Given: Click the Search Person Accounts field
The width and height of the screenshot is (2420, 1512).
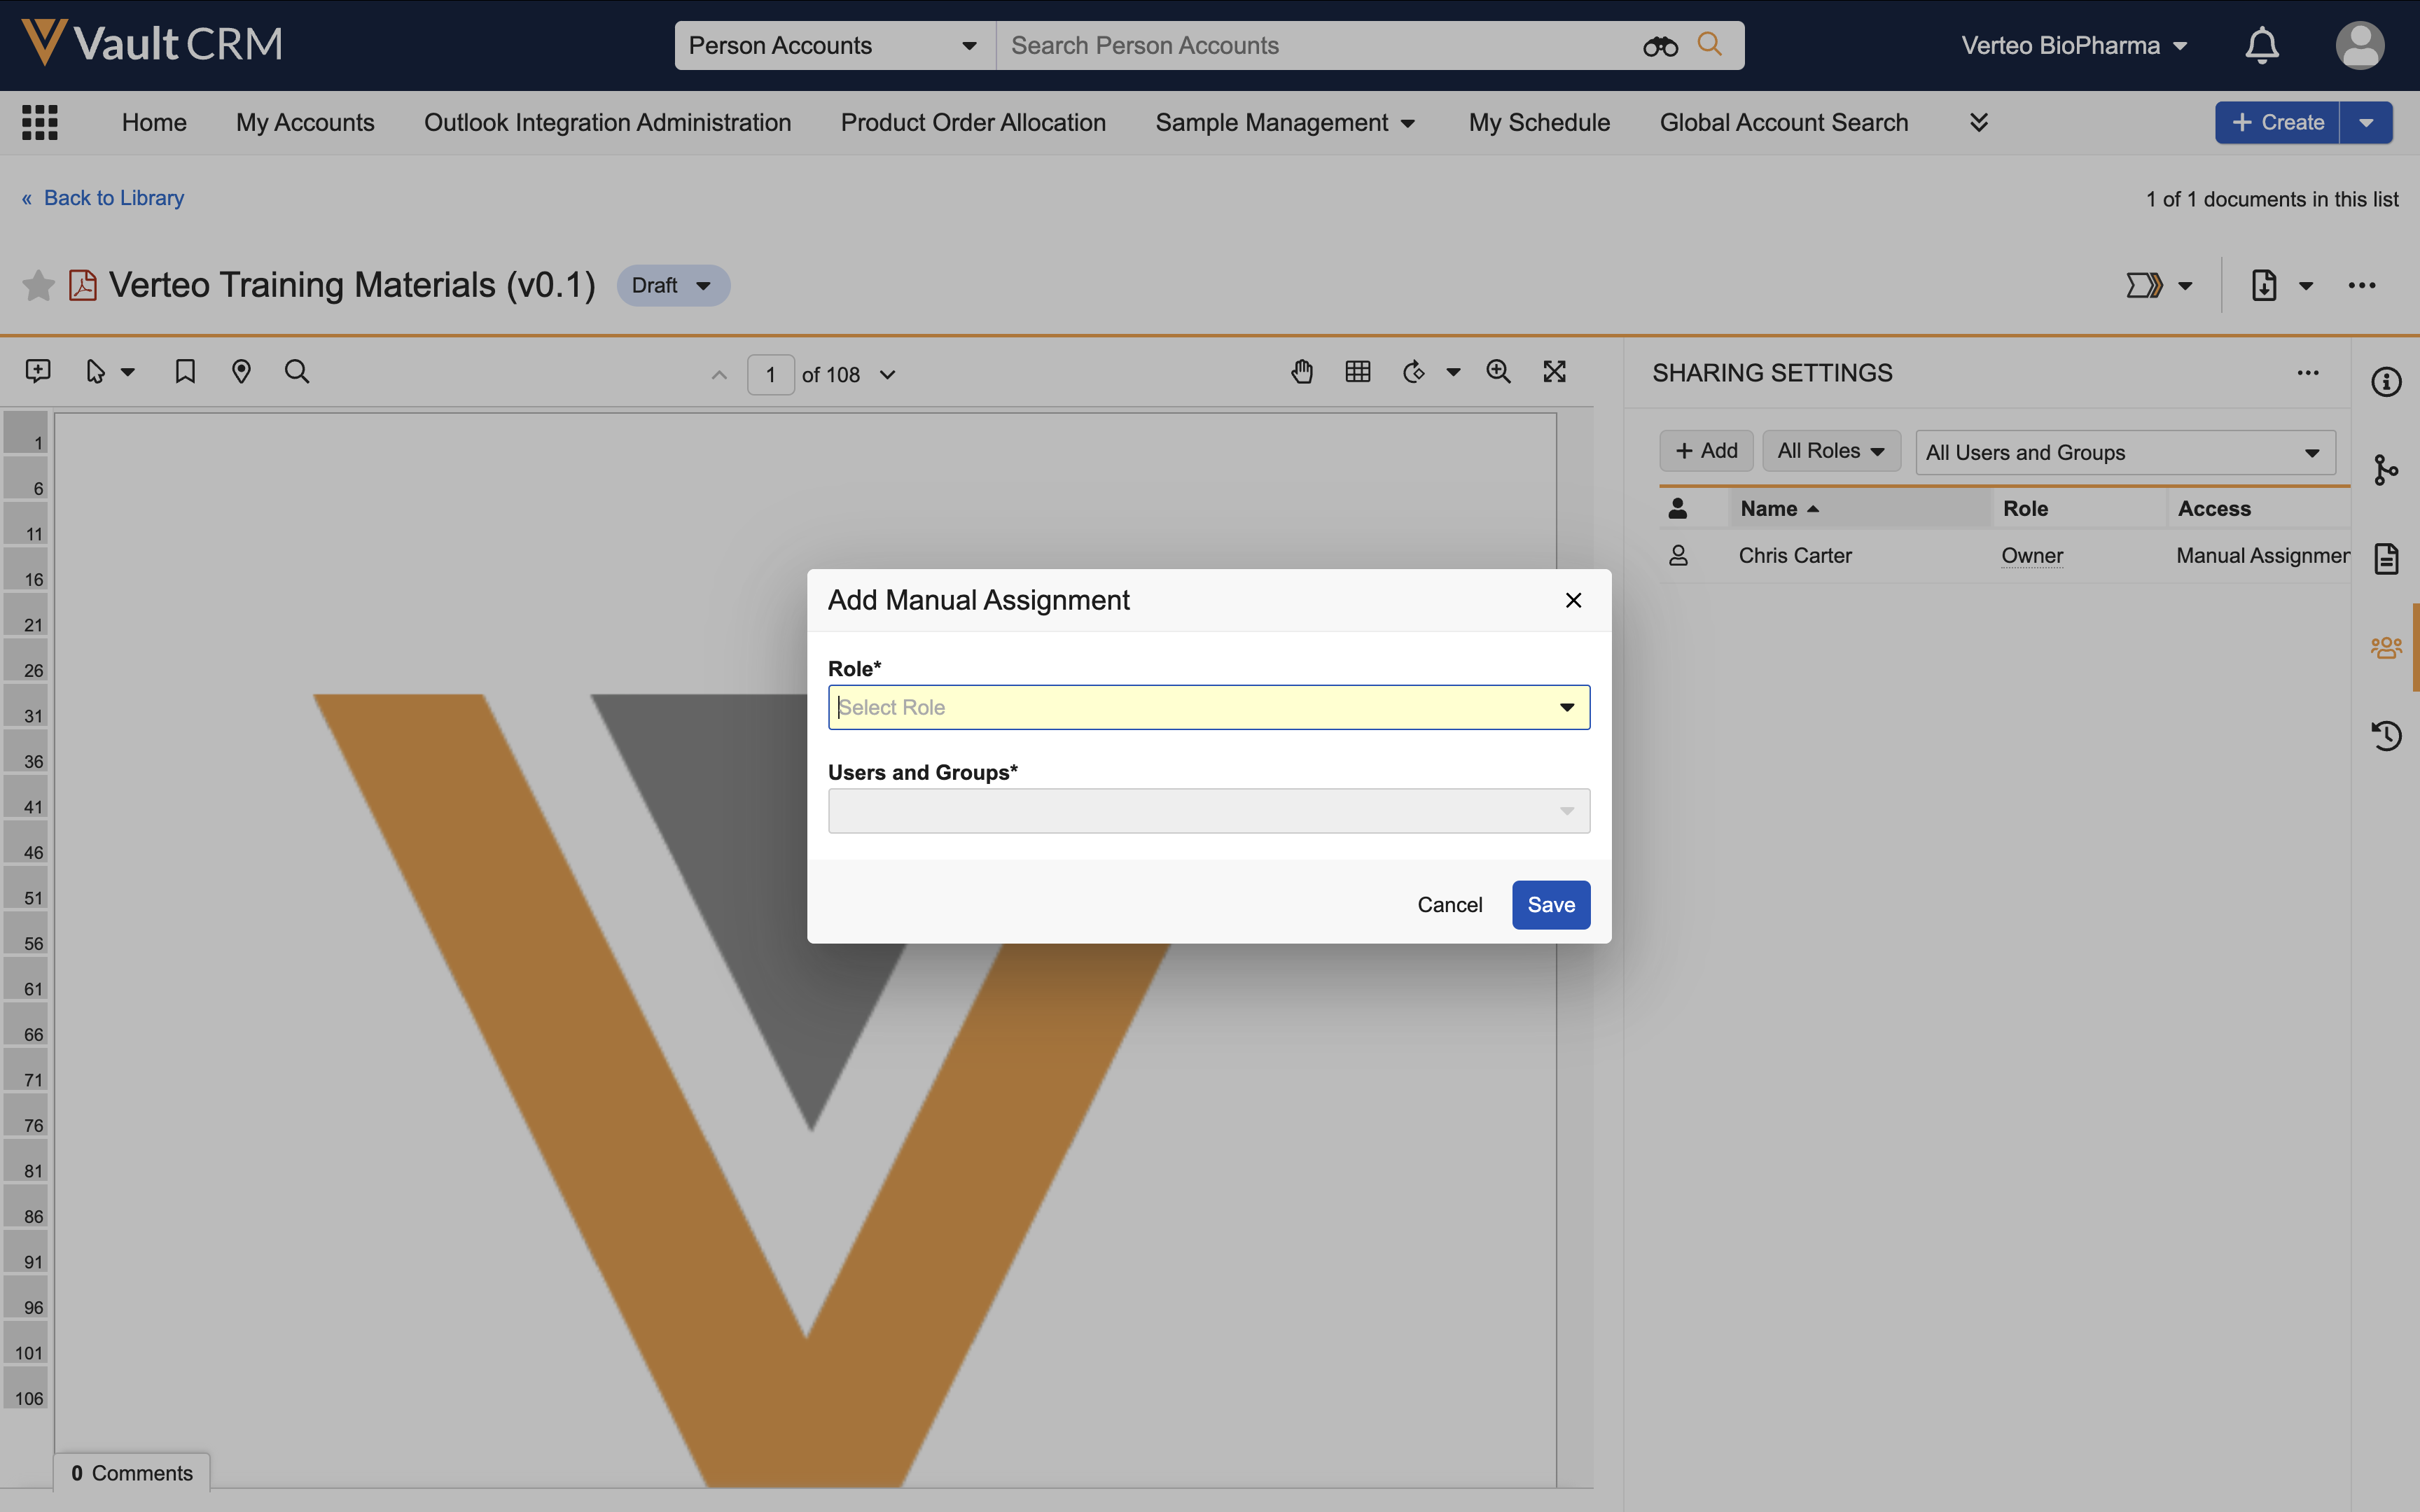Looking at the screenshot, I should pyautogui.click(x=1320, y=46).
